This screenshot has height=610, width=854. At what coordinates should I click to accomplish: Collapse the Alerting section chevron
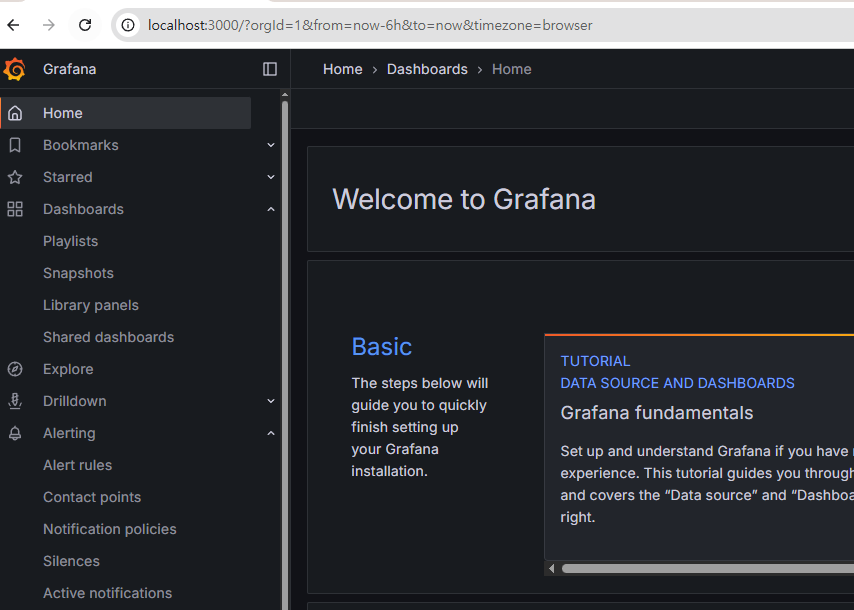(x=271, y=434)
